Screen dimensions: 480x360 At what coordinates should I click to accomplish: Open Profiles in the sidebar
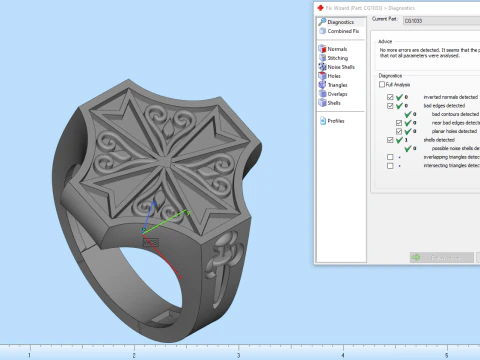coord(336,121)
